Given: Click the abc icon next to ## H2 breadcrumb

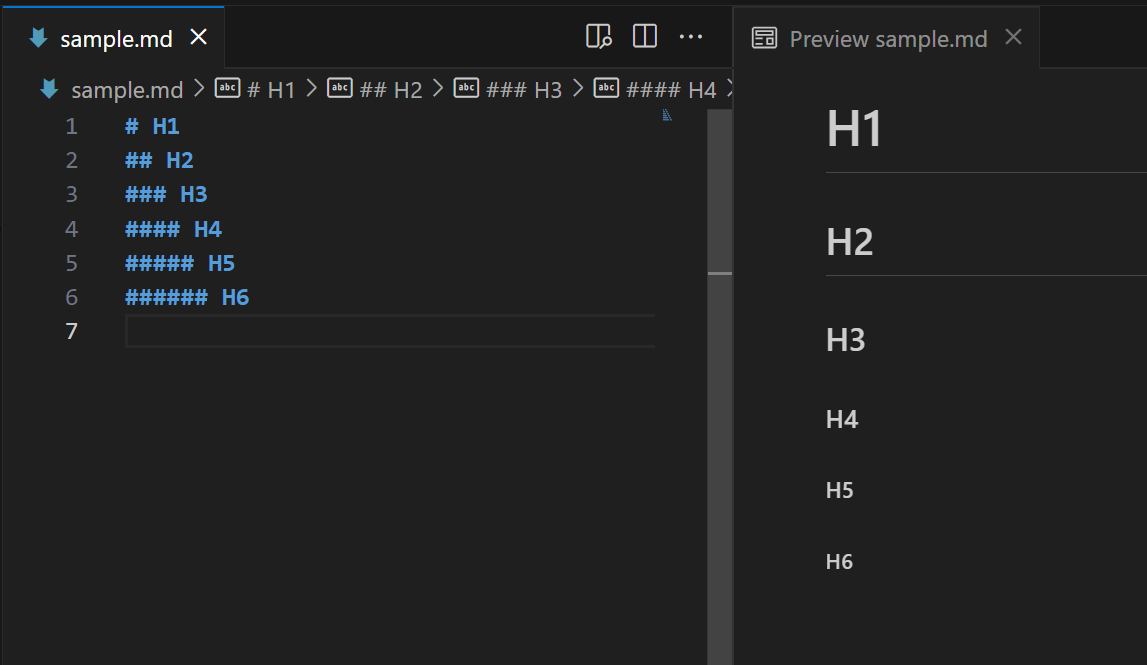Looking at the screenshot, I should (340, 88).
